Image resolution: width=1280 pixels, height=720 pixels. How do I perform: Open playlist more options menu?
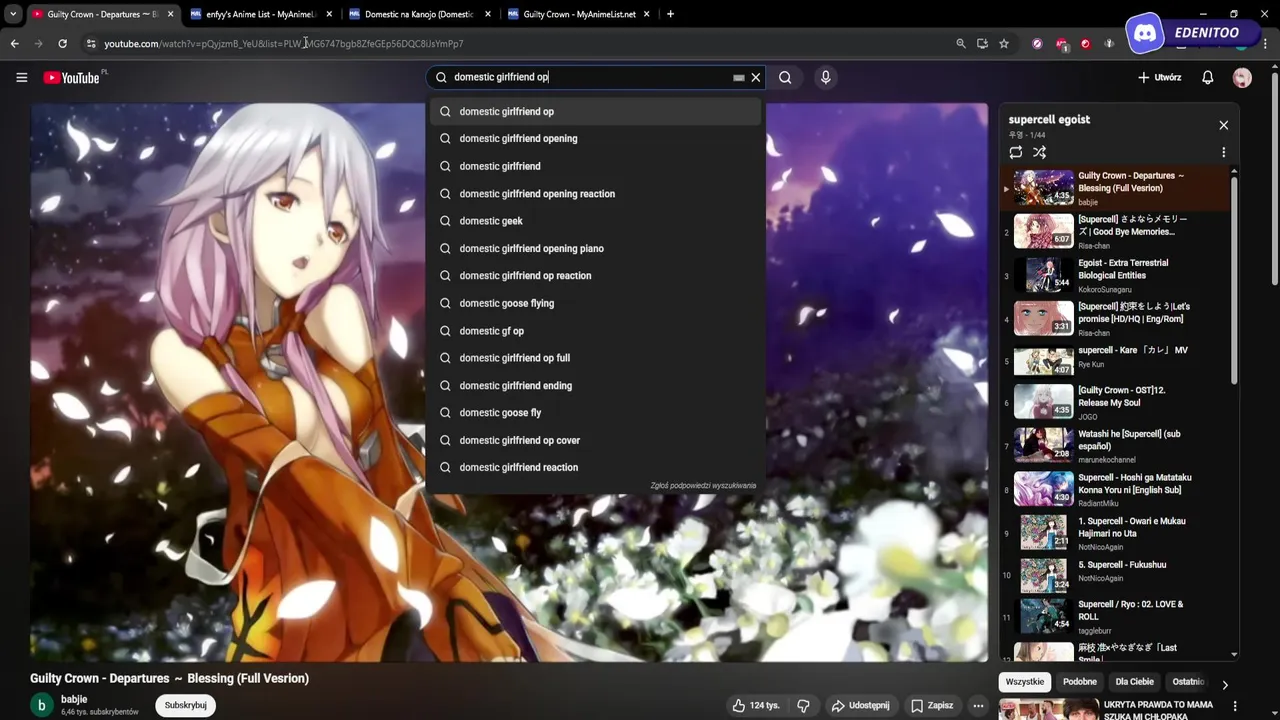[1223, 153]
